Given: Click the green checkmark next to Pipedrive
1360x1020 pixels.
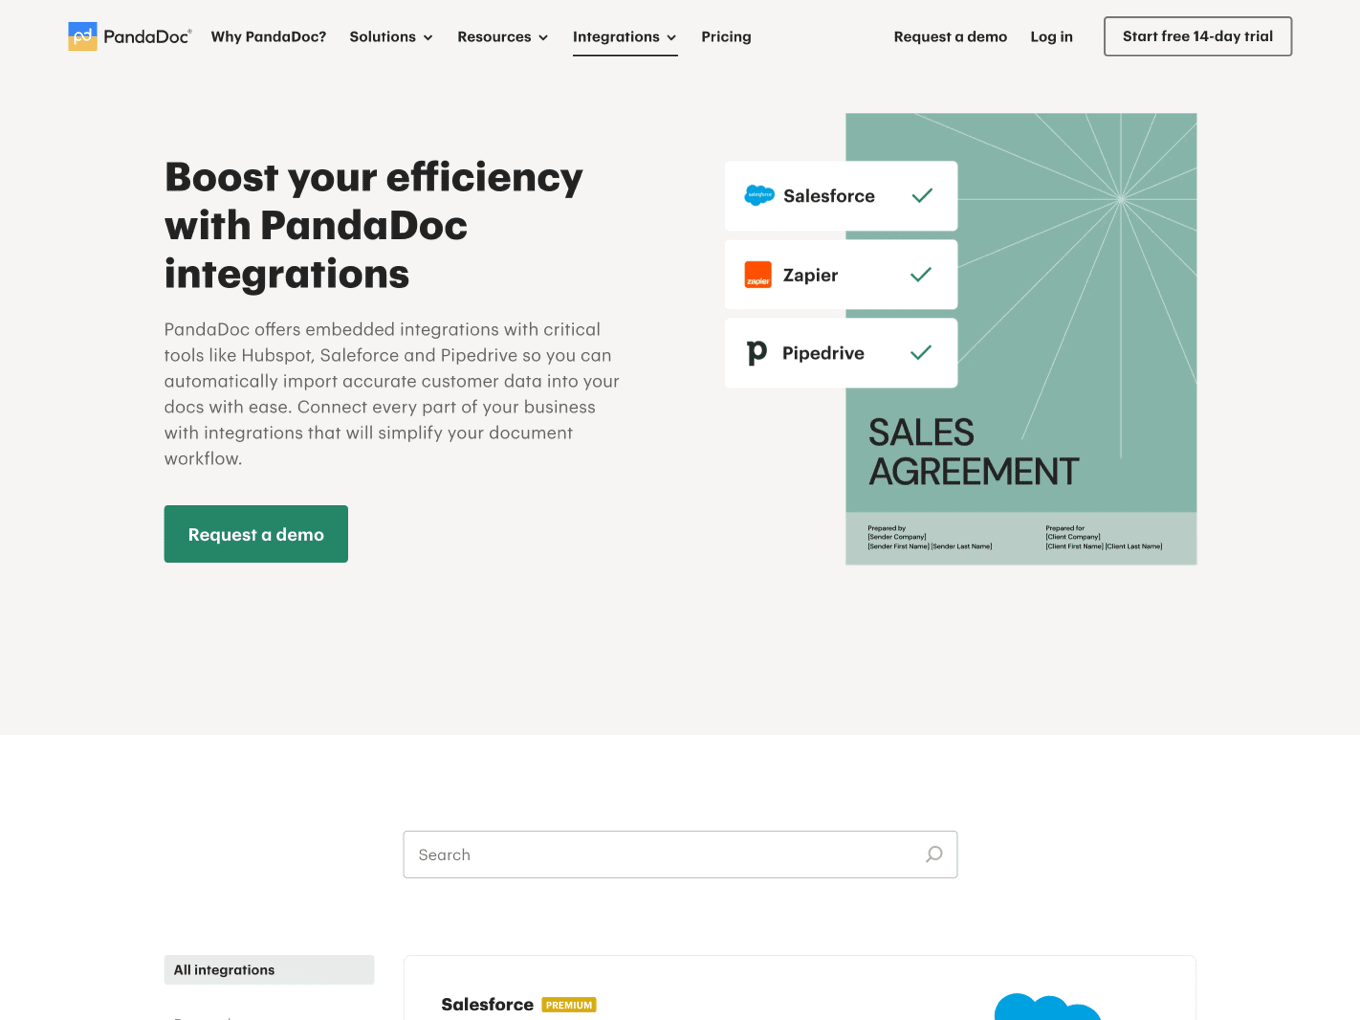Looking at the screenshot, I should pos(921,352).
